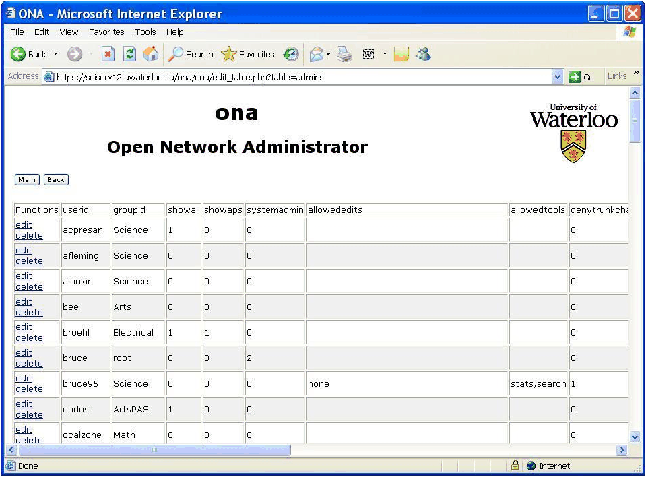Click the browser Back arrow icon
645x477 pixels.
tap(19, 54)
